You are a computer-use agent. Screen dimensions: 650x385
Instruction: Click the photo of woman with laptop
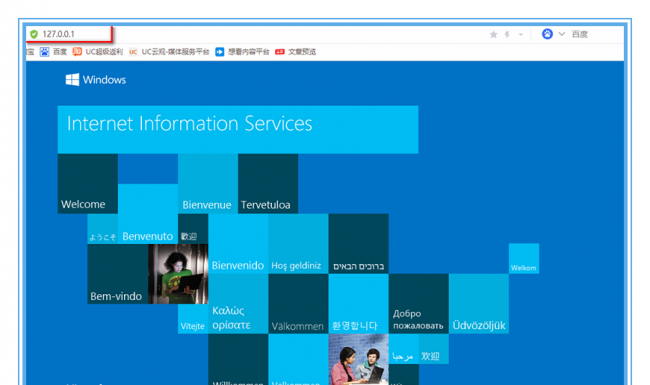point(178,274)
